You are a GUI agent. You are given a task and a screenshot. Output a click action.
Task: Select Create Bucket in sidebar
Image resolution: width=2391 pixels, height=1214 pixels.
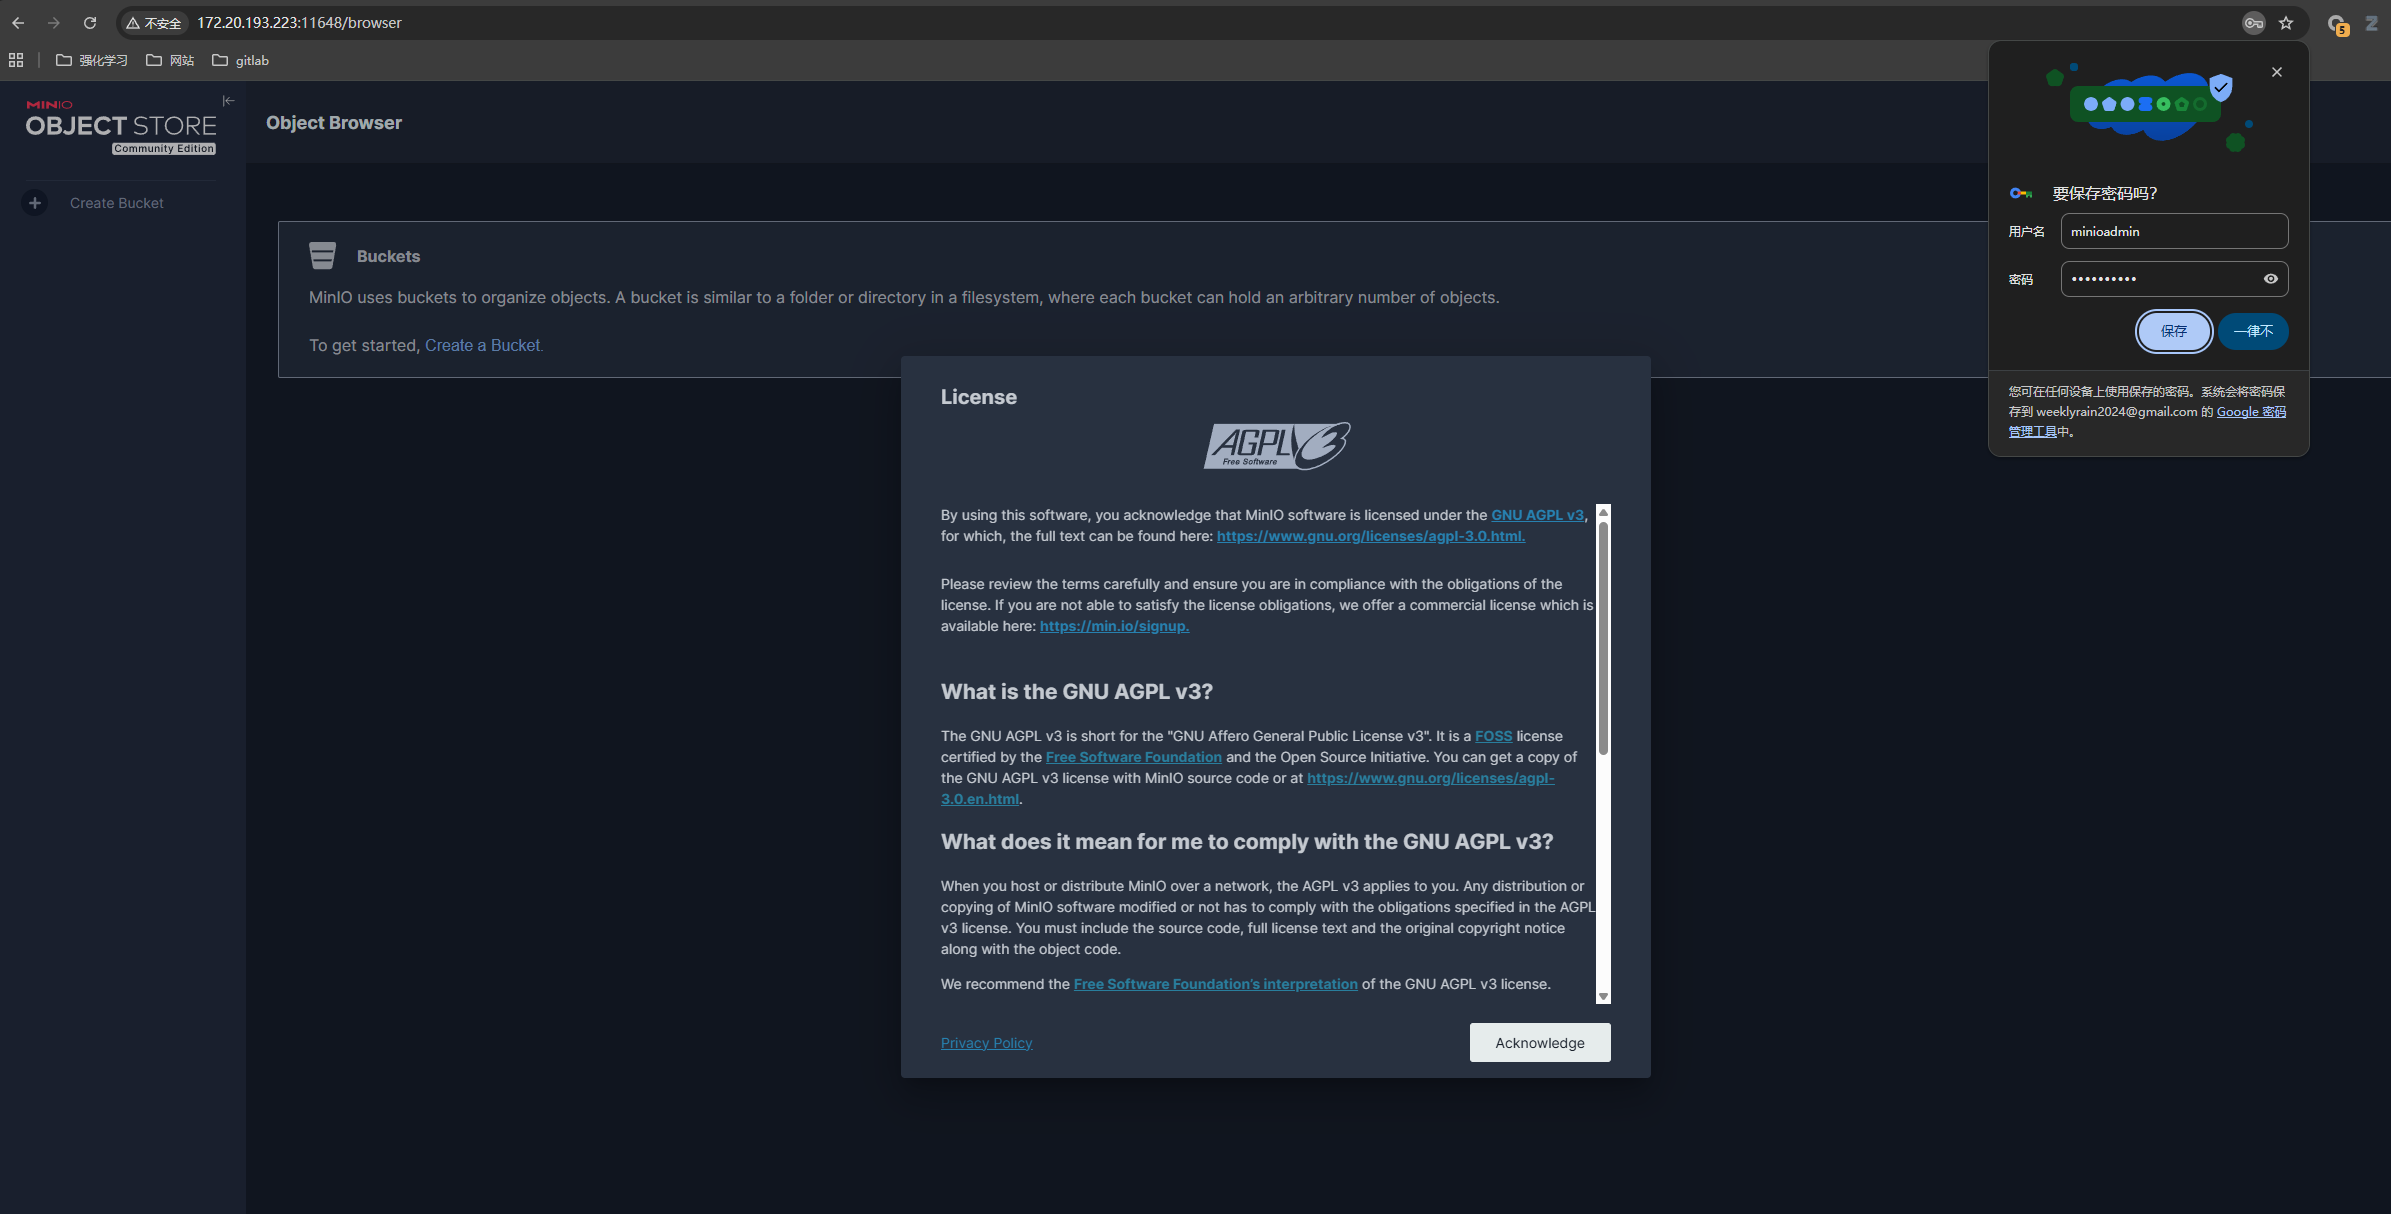[x=116, y=203]
